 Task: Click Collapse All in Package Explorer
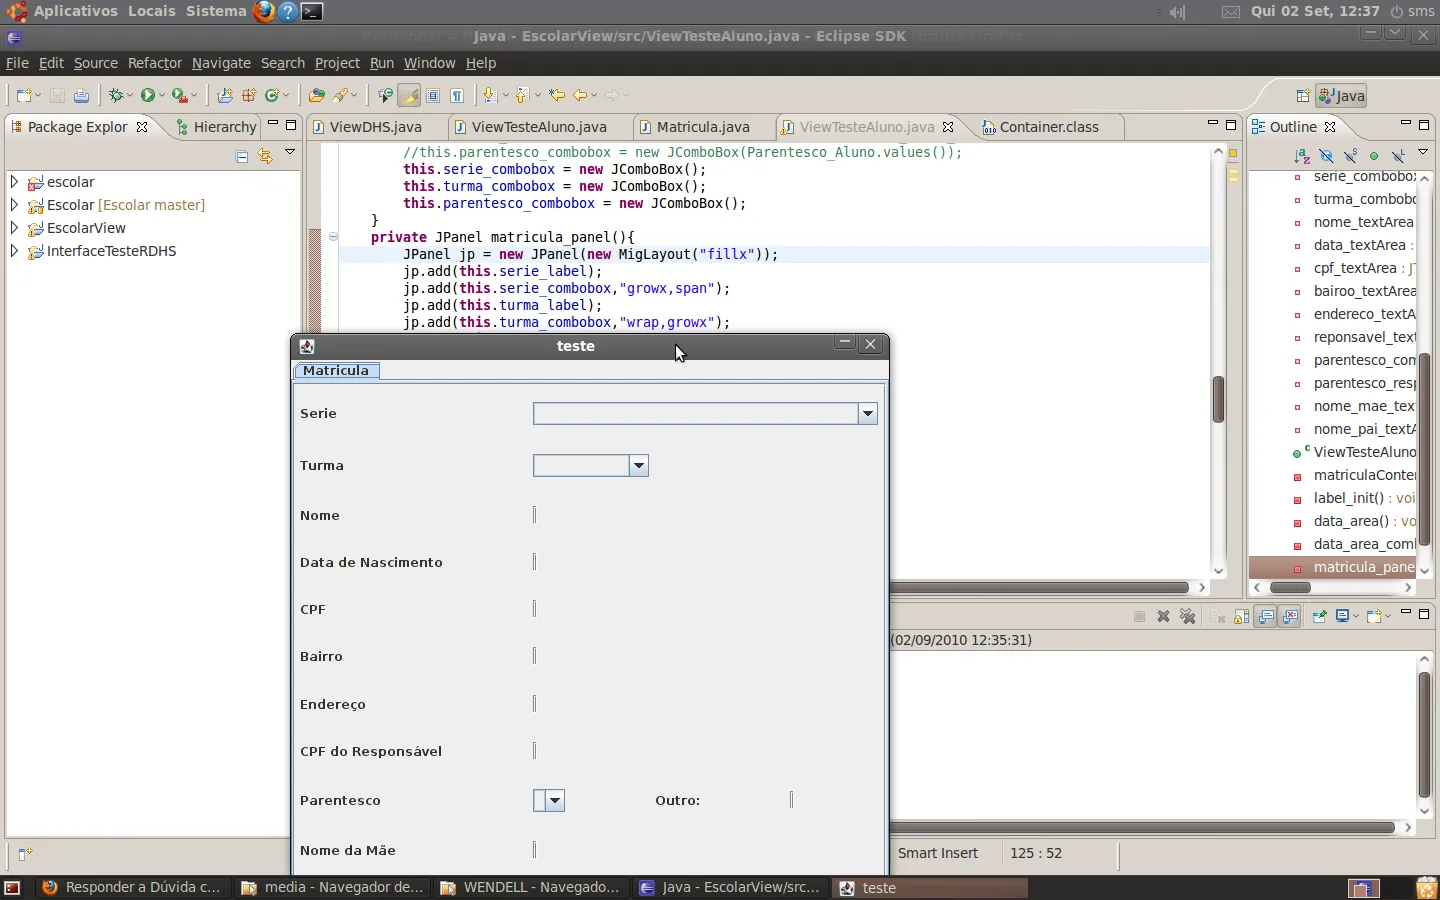click(x=242, y=156)
